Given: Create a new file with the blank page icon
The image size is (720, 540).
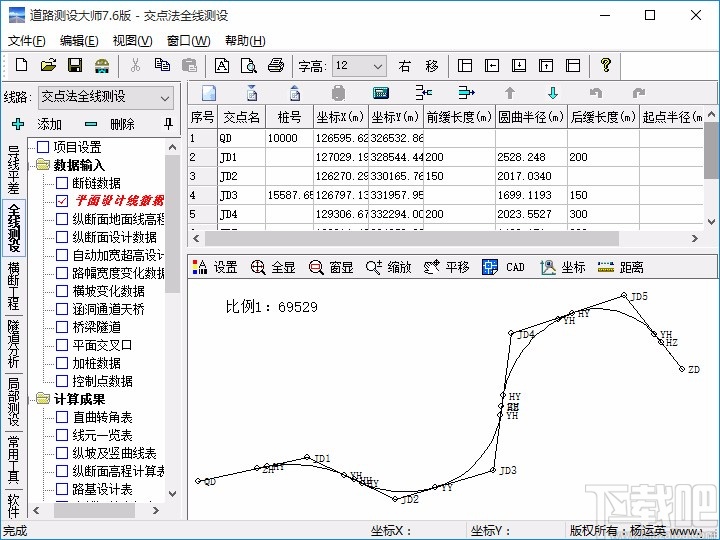Looking at the screenshot, I should 22,65.
